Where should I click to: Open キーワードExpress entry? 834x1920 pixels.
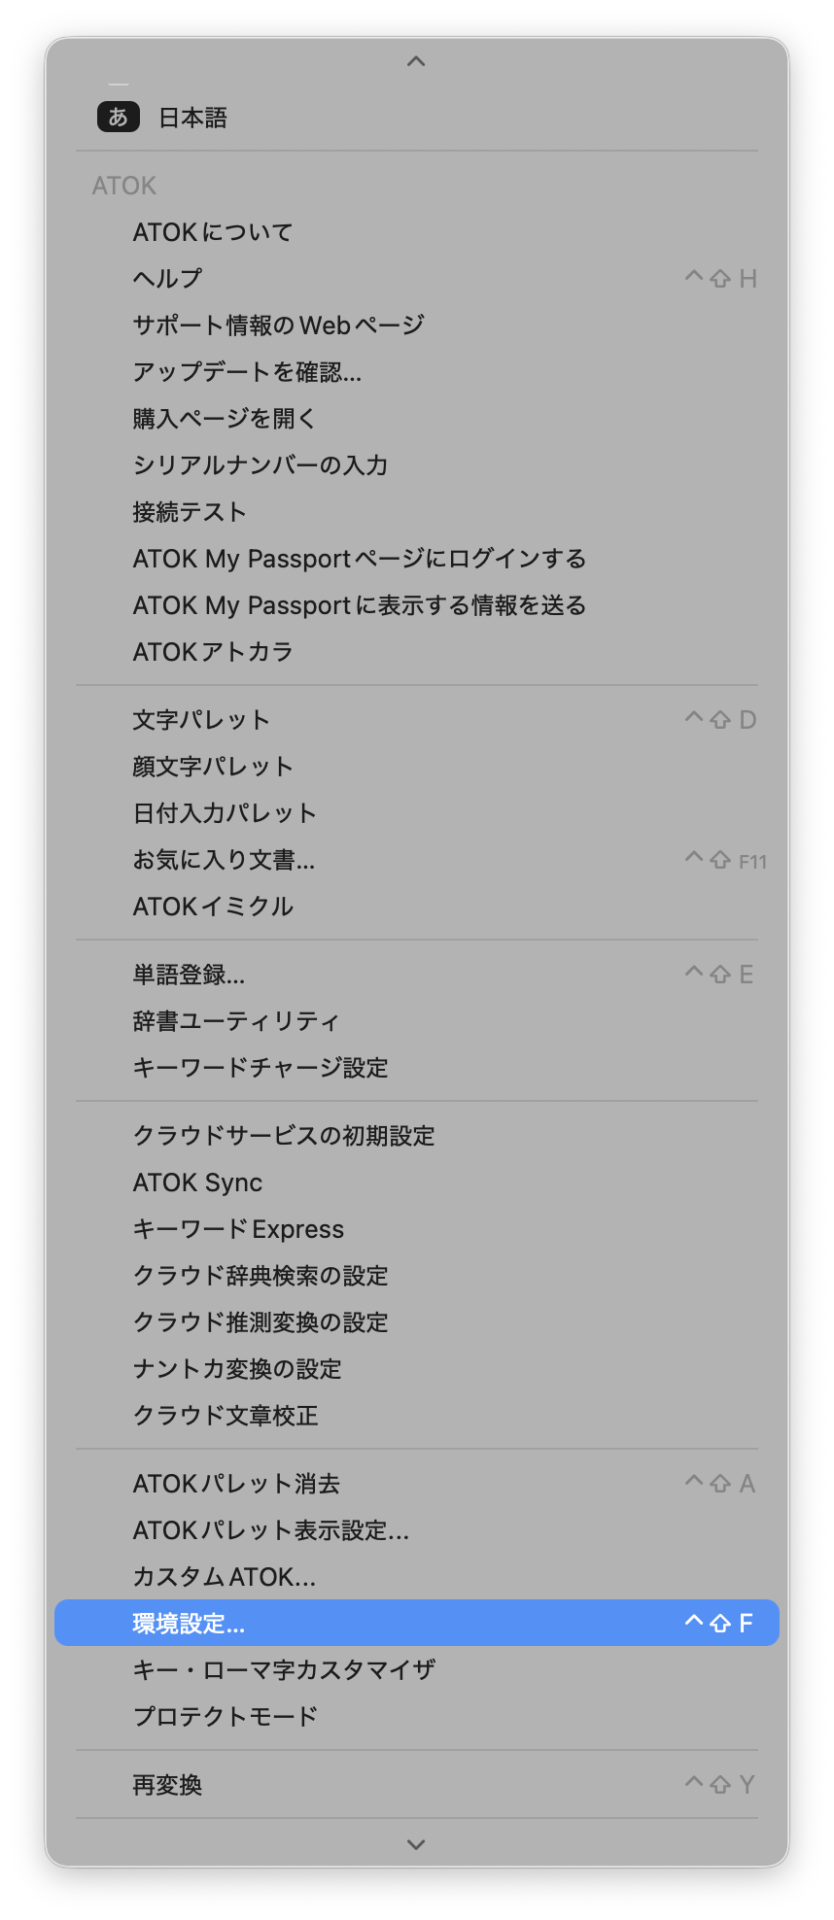tap(416, 1229)
